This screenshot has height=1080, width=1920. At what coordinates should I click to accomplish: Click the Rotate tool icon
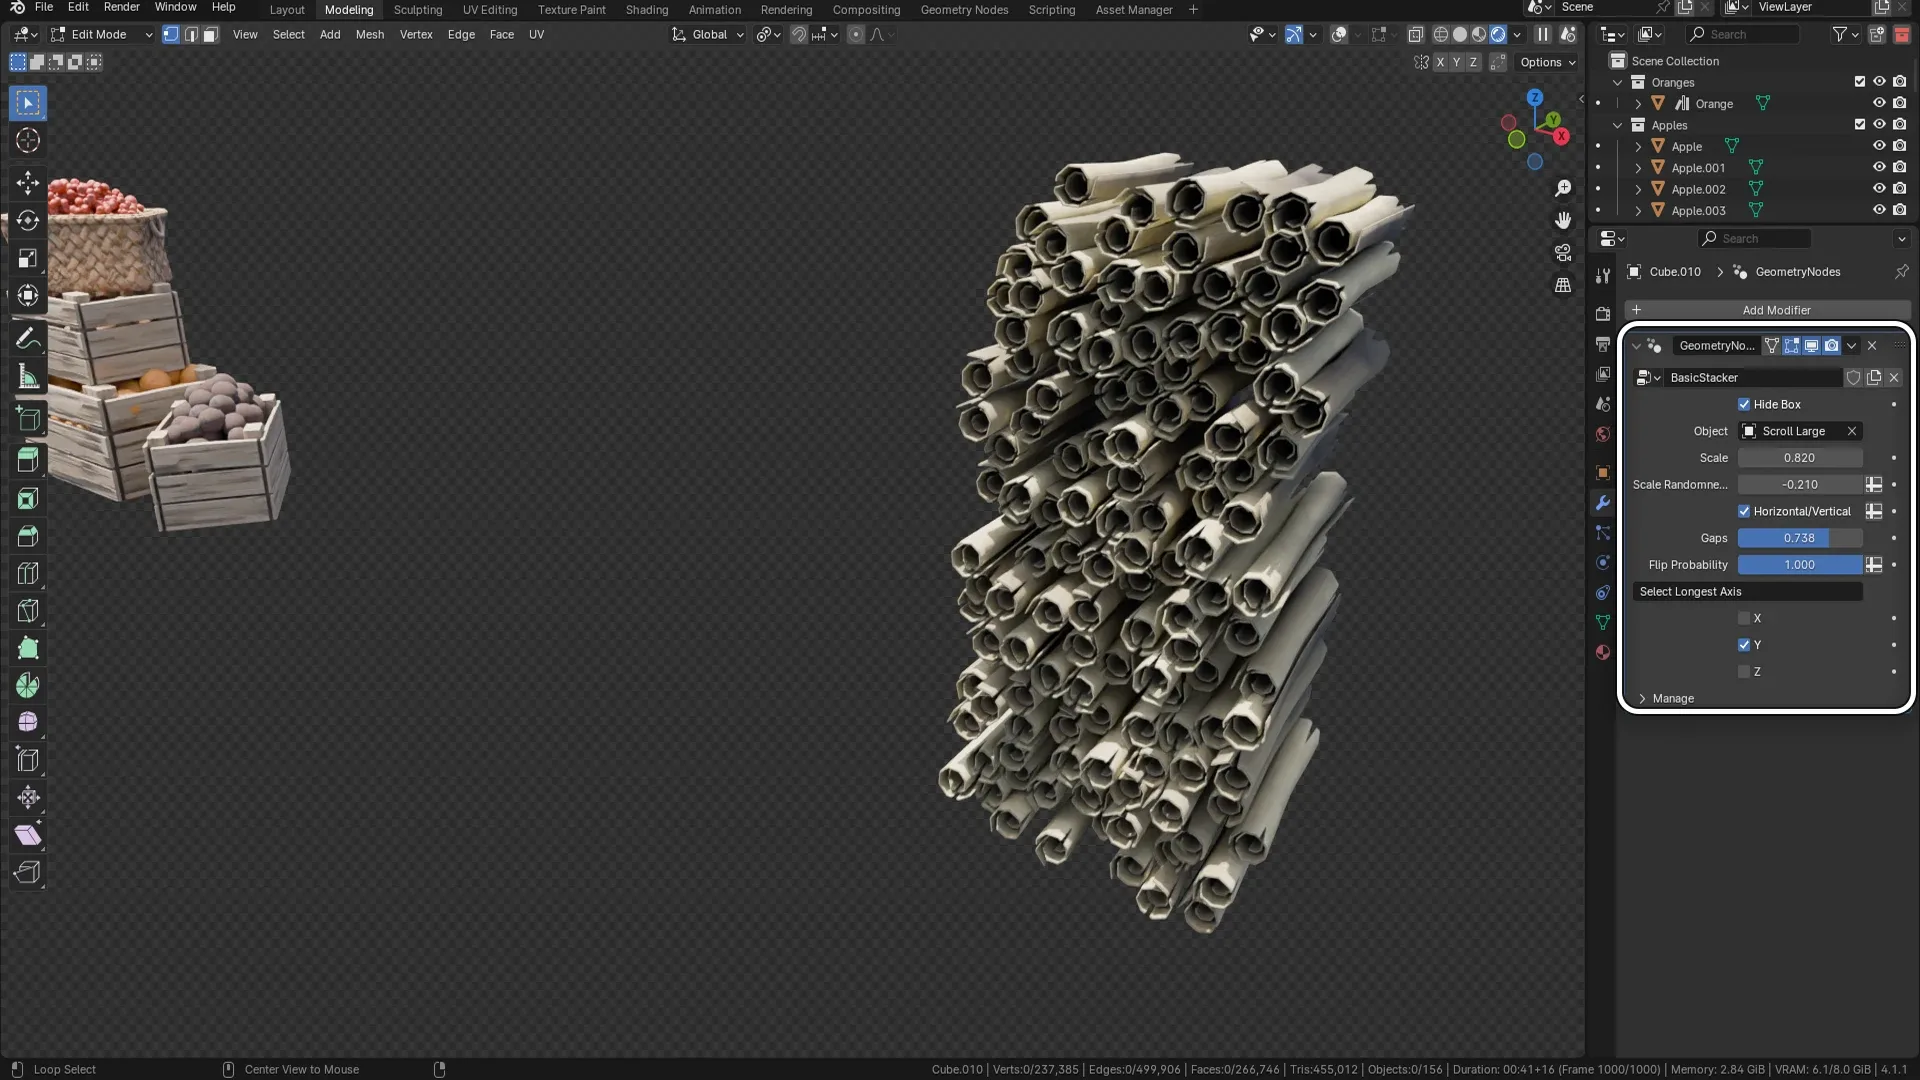coord(29,220)
